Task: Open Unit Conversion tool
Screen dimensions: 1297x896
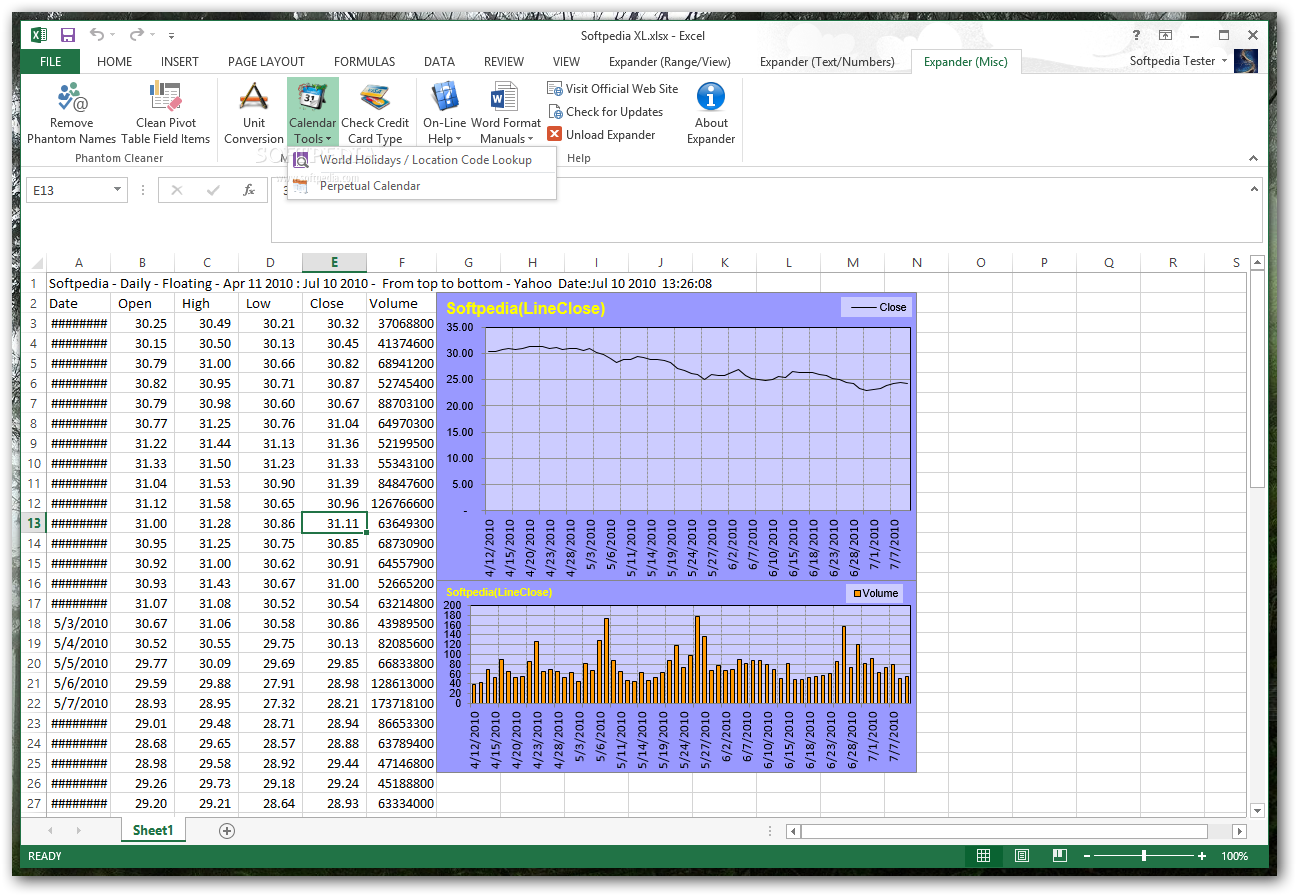Action: click(x=254, y=113)
